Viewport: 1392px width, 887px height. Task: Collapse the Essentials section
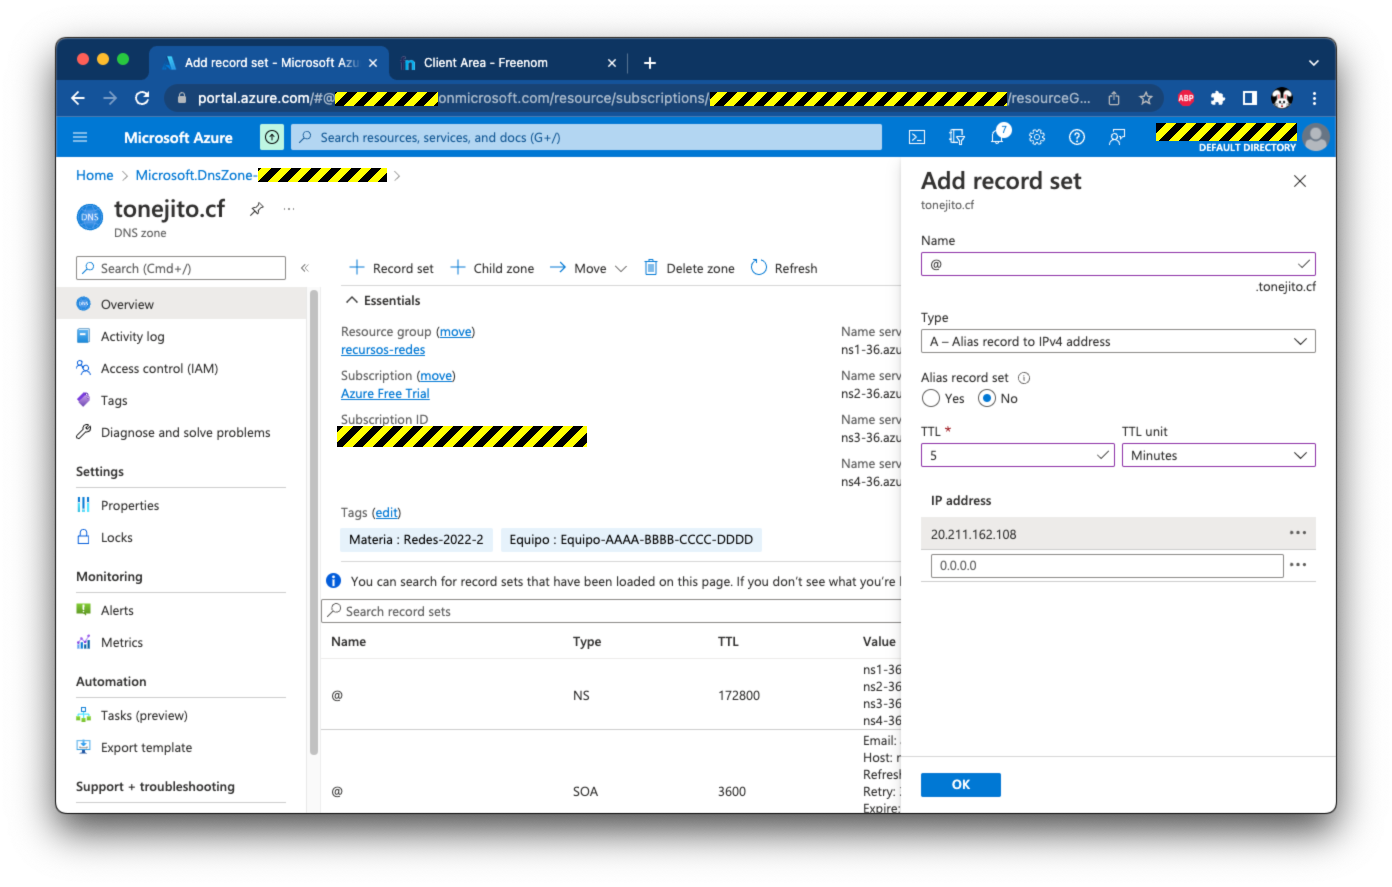coord(352,301)
